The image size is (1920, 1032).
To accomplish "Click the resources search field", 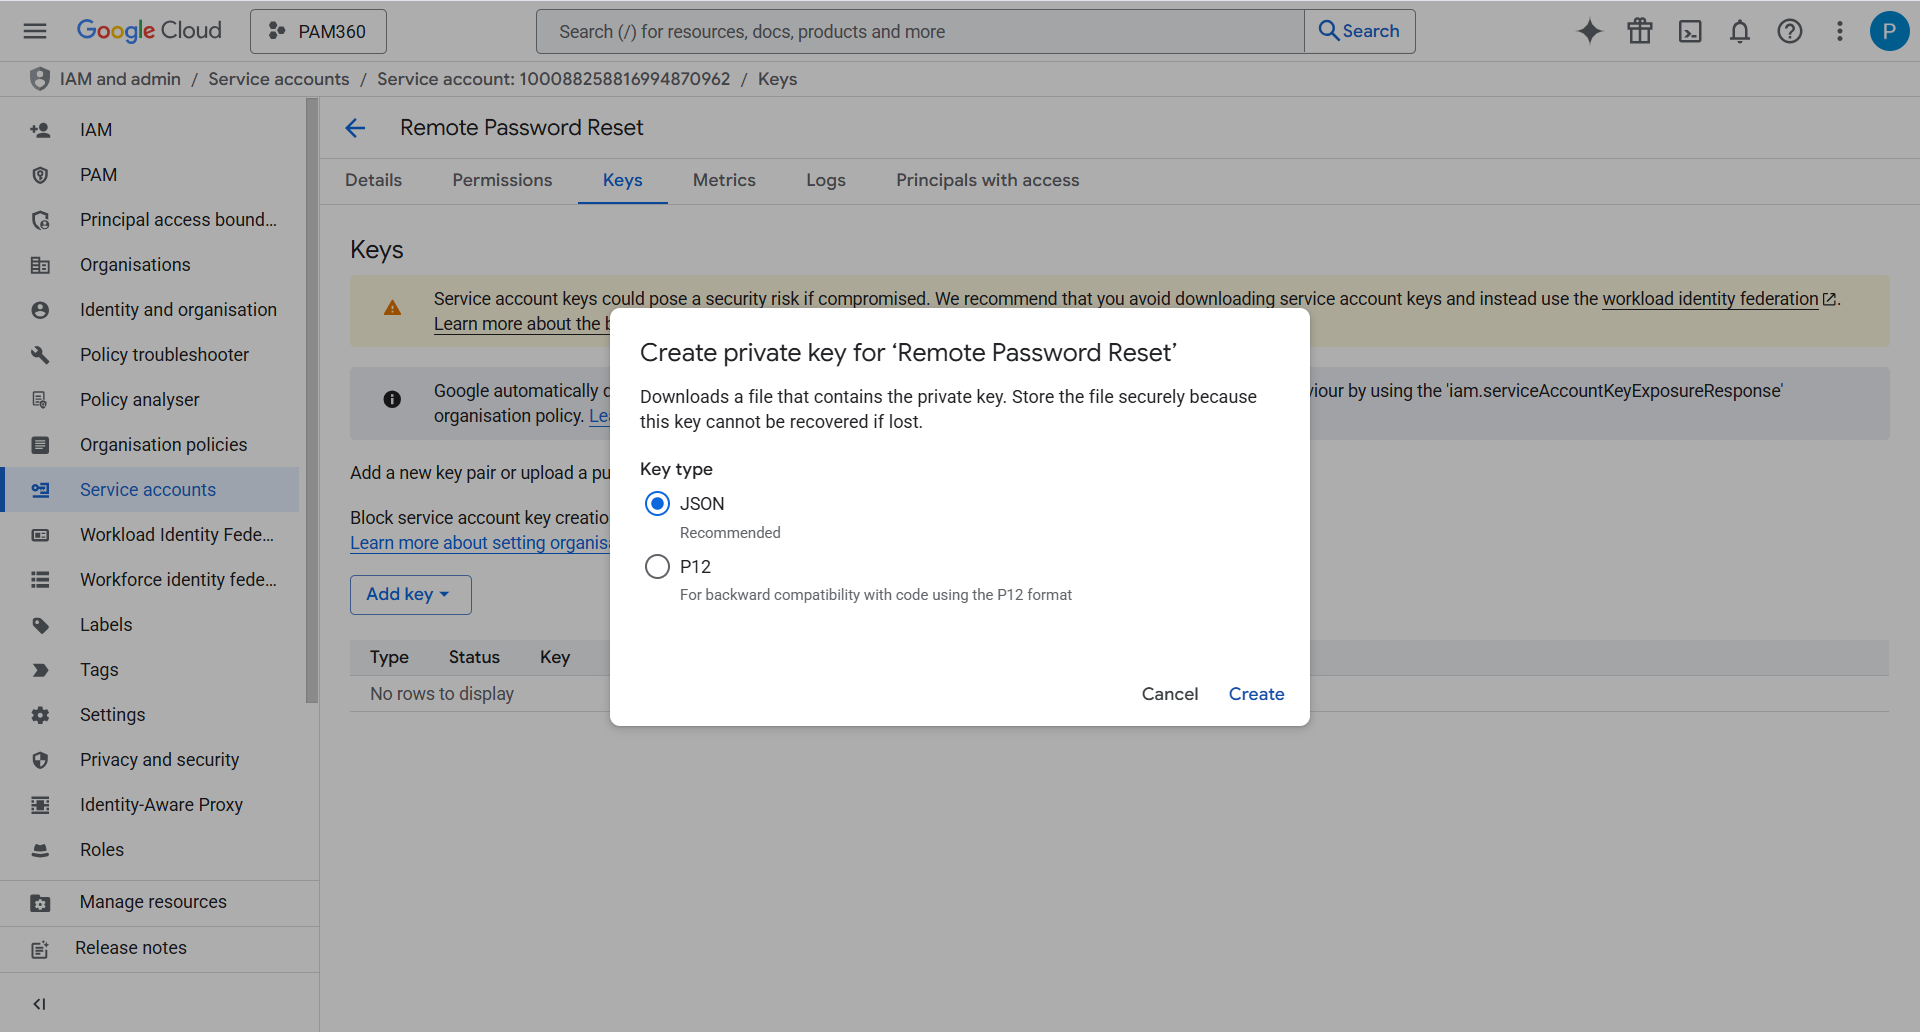I will pos(900,31).
